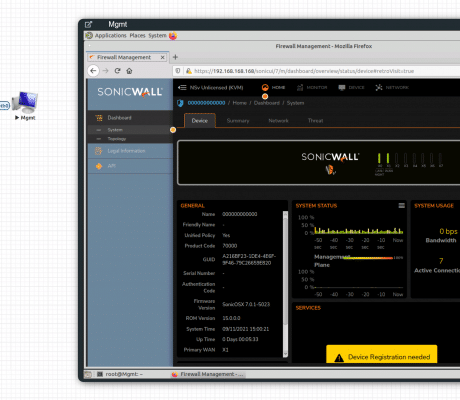Collapse the sidebar with the hamburger icon
The image size is (460, 400).
182,87
